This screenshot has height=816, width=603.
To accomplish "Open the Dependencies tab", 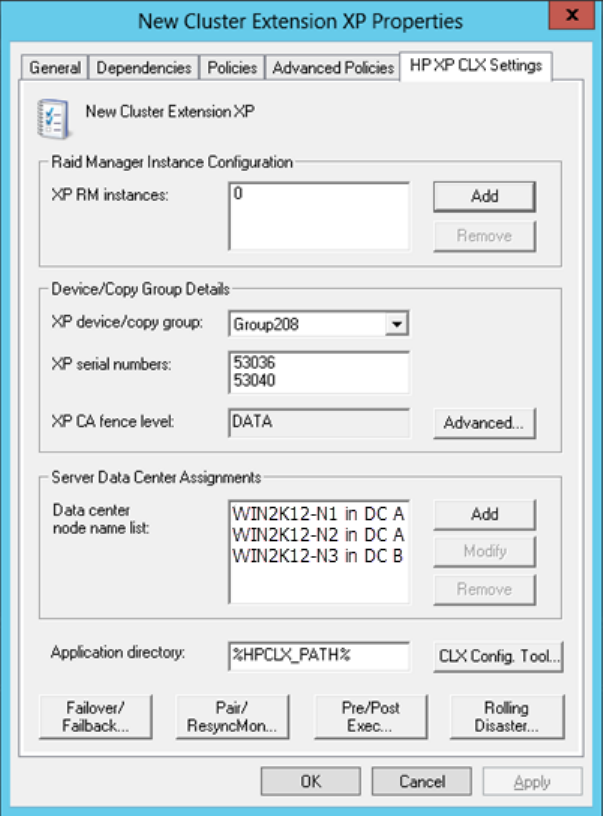I will pyautogui.click(x=144, y=68).
